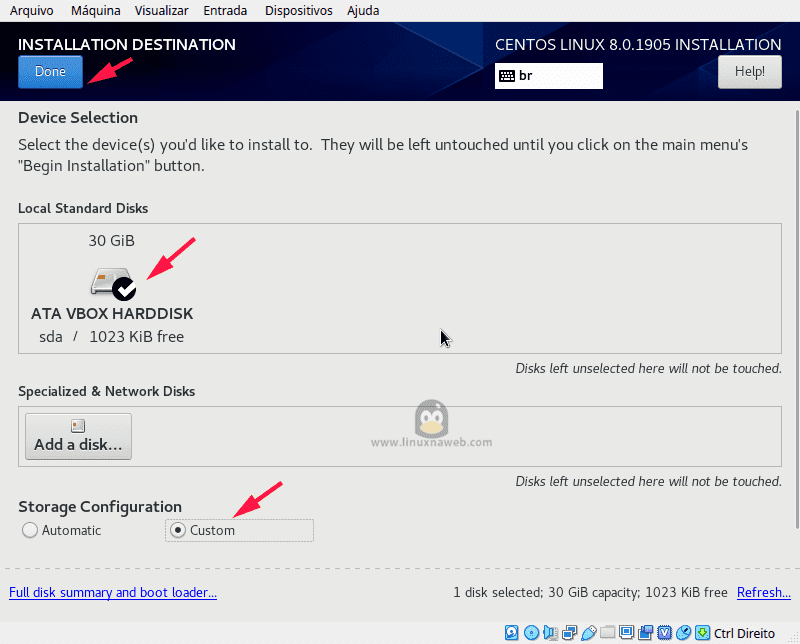Click the Refresh... link
The height and width of the screenshot is (644, 800).
coord(764,592)
